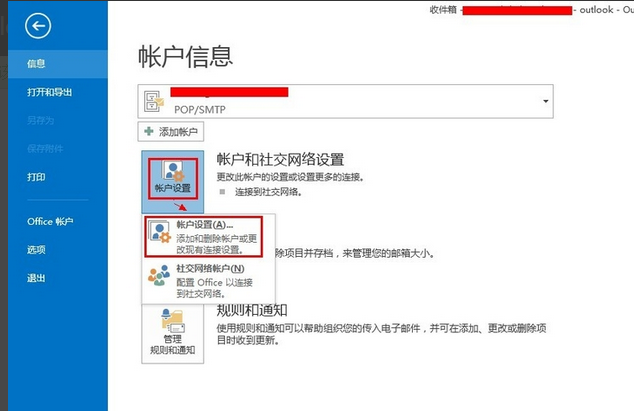Viewport: 634px width, 411px height.
Task: Click the rules and alerts folder icon
Action: pos(173,320)
